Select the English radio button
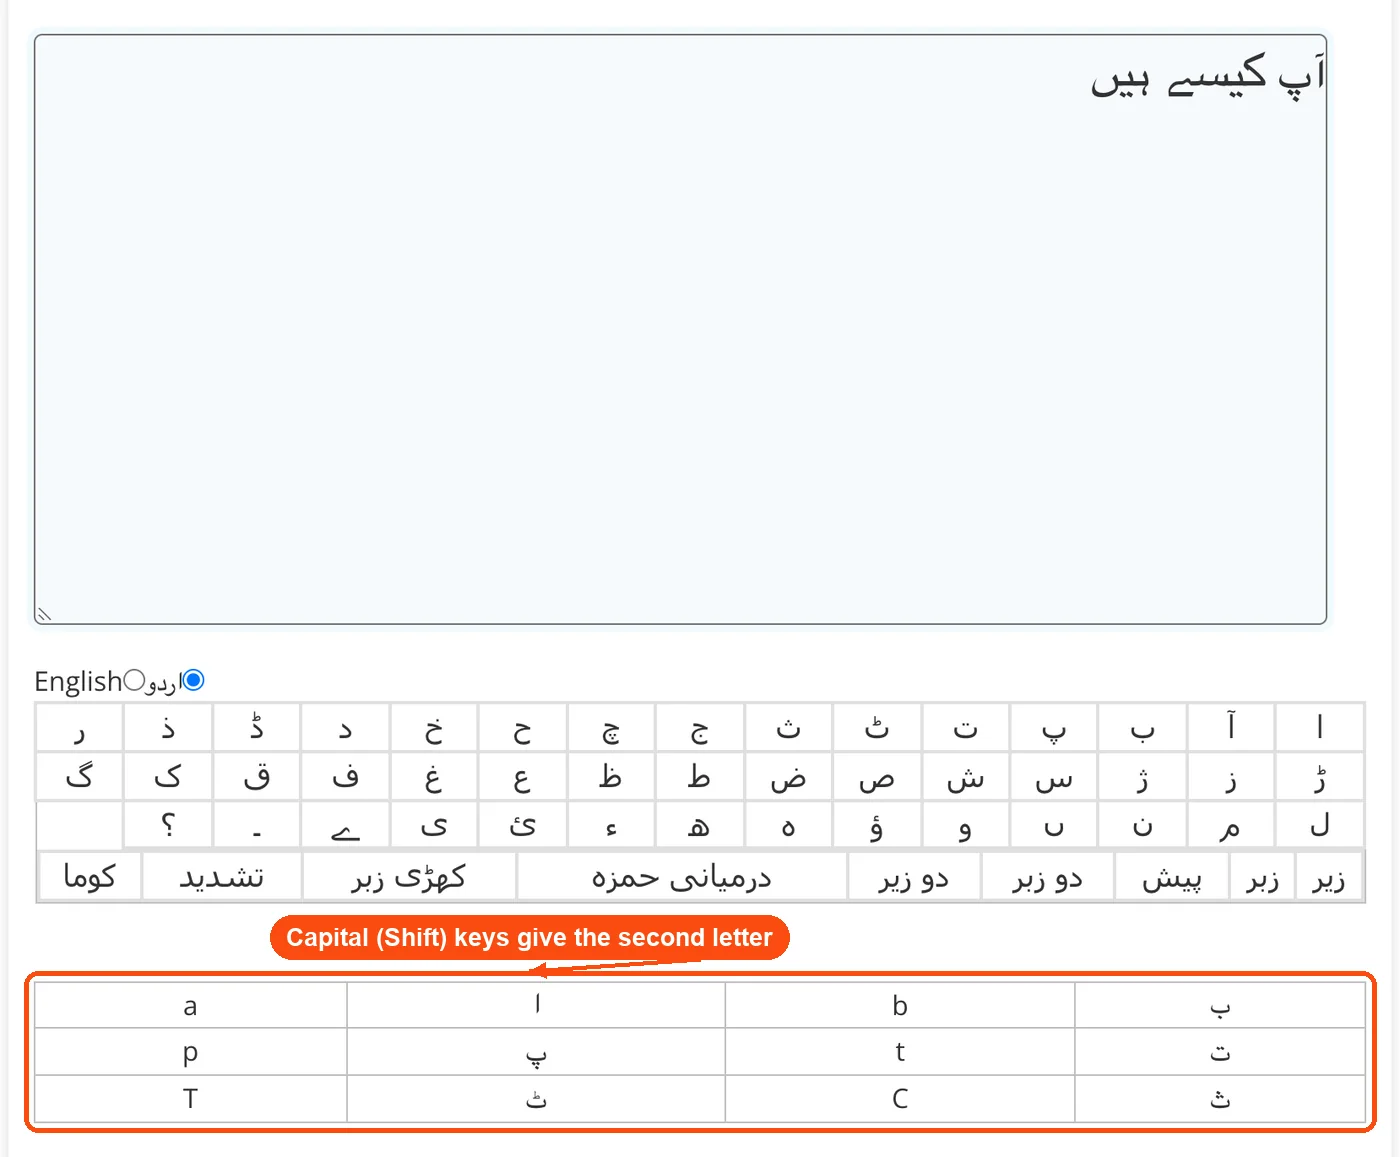Viewport: 1400px width, 1157px height. click(x=134, y=681)
